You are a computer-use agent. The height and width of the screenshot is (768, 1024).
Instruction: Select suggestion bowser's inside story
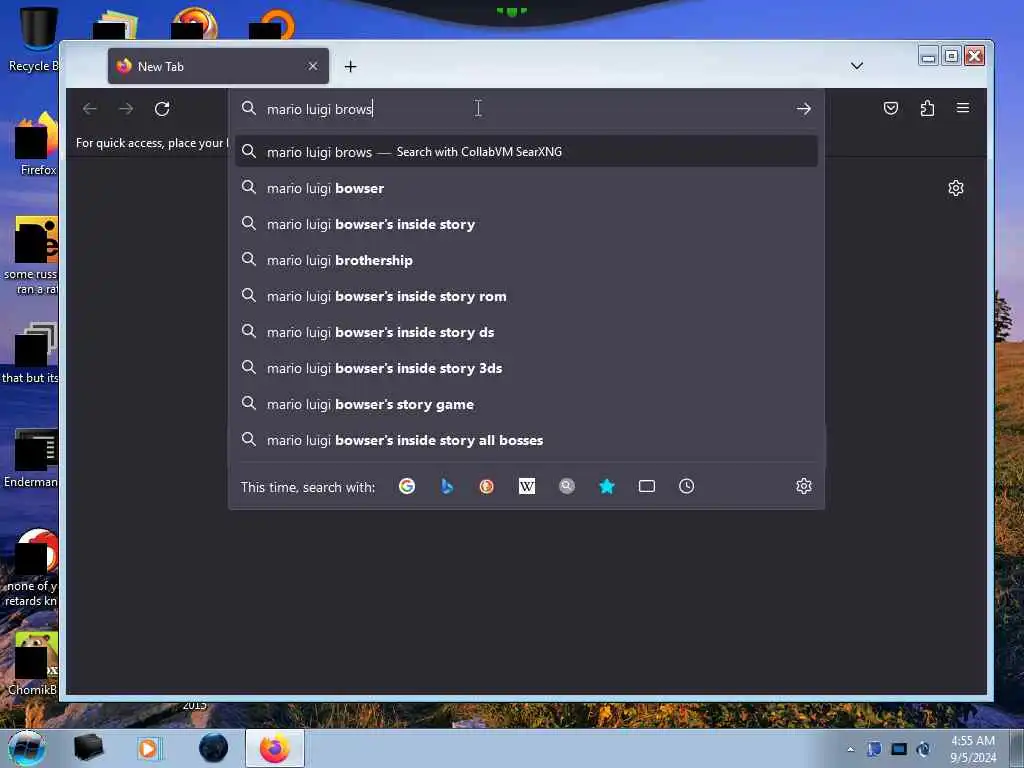click(526, 224)
